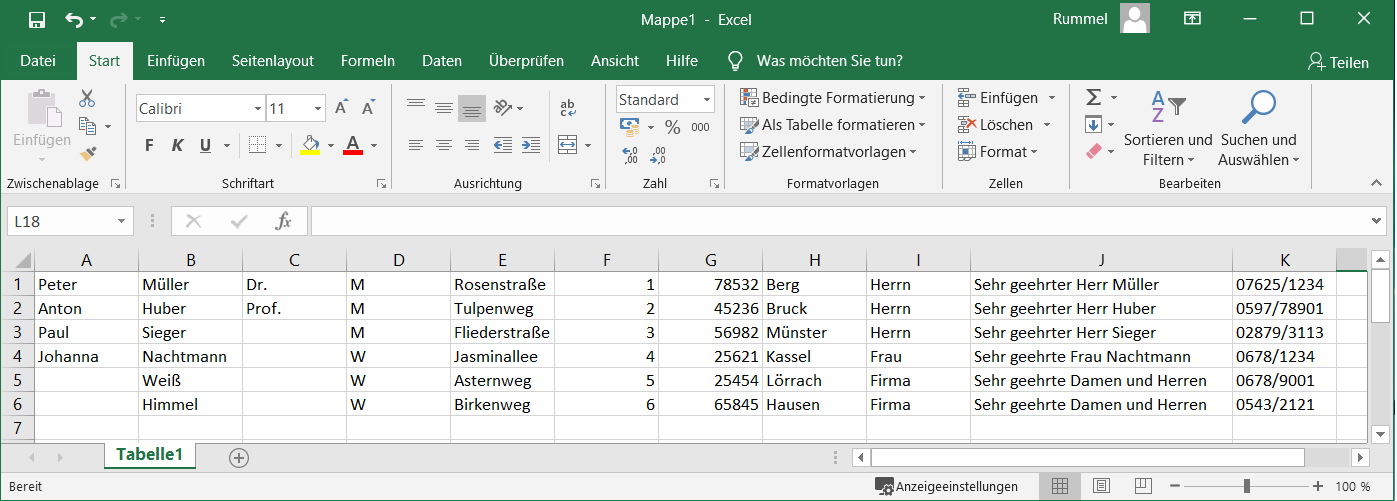Expand Zellenformatvorlagen gallery
Image resolution: width=1397 pixels, height=501 pixels.
828,152
